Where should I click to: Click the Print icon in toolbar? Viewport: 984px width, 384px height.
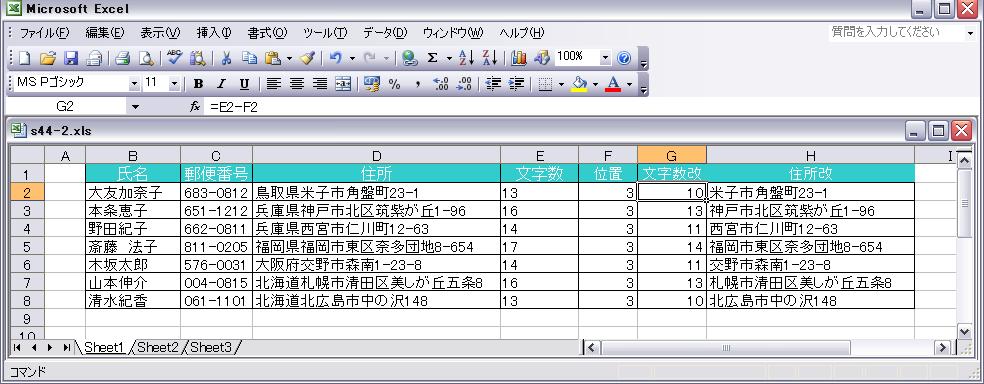(x=122, y=58)
